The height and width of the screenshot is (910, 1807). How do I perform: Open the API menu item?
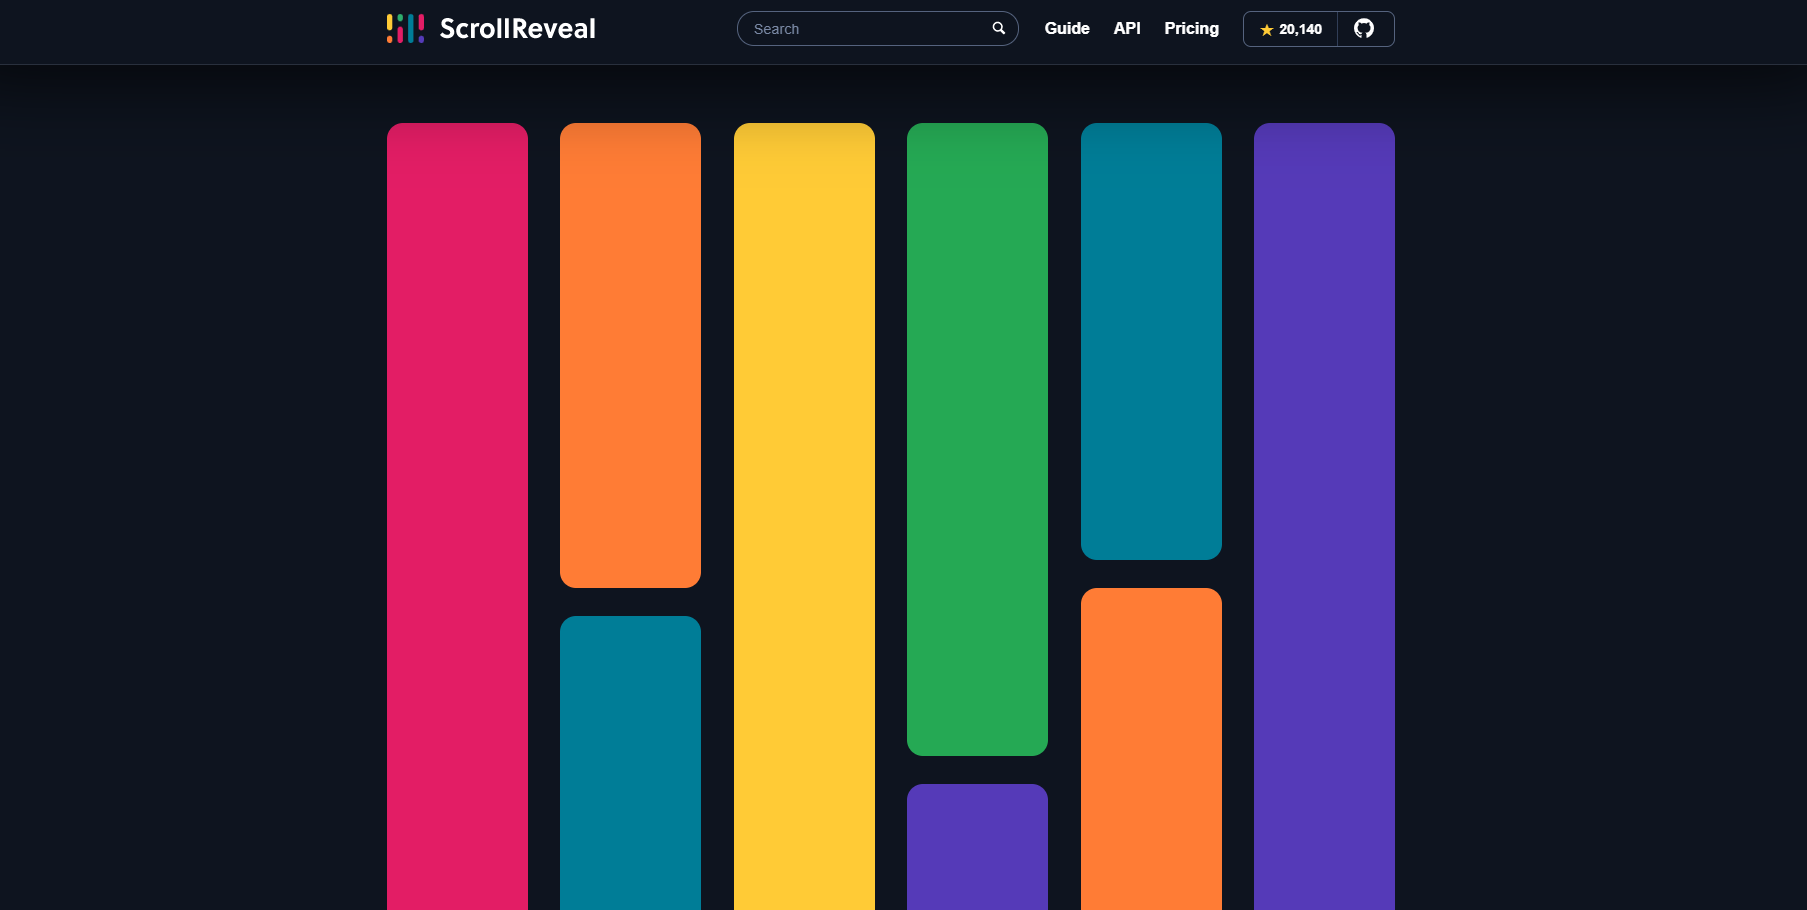point(1127,28)
